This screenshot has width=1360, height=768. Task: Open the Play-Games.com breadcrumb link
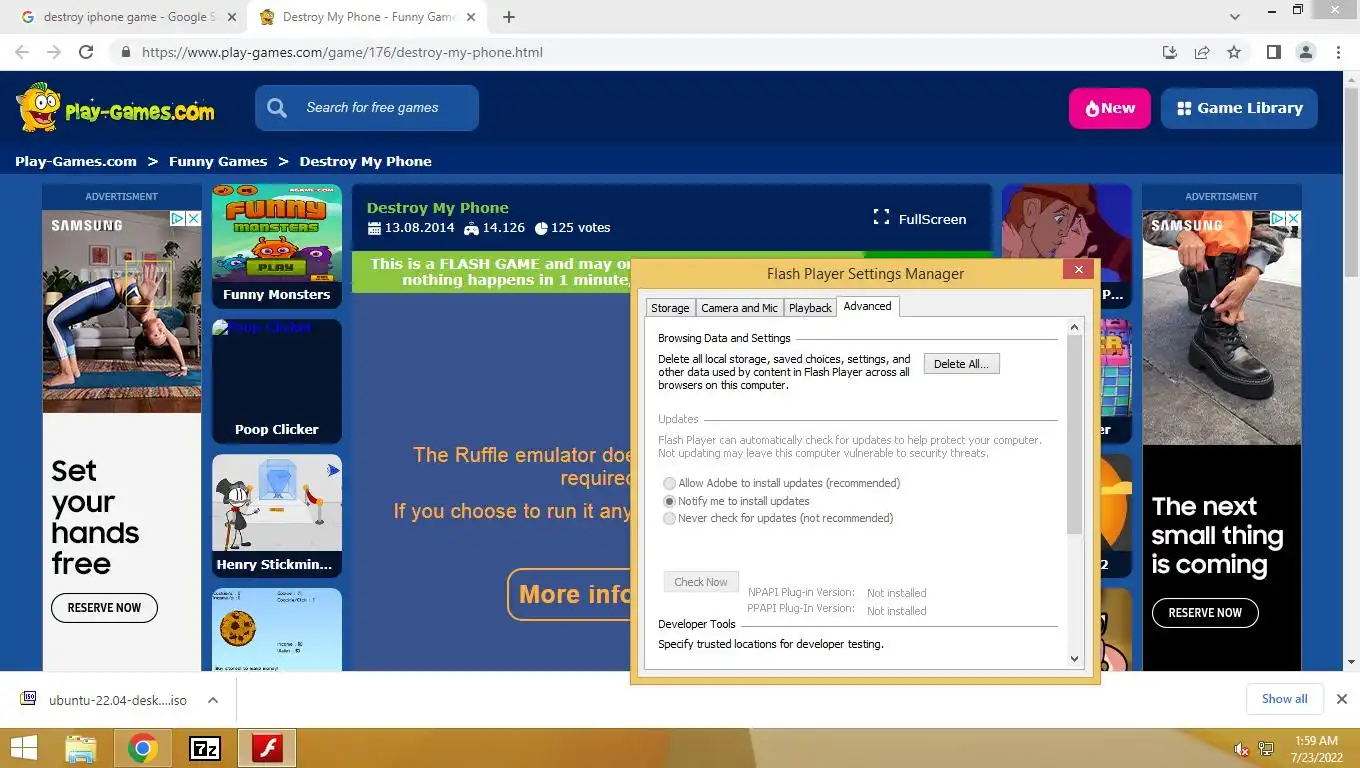(x=76, y=161)
